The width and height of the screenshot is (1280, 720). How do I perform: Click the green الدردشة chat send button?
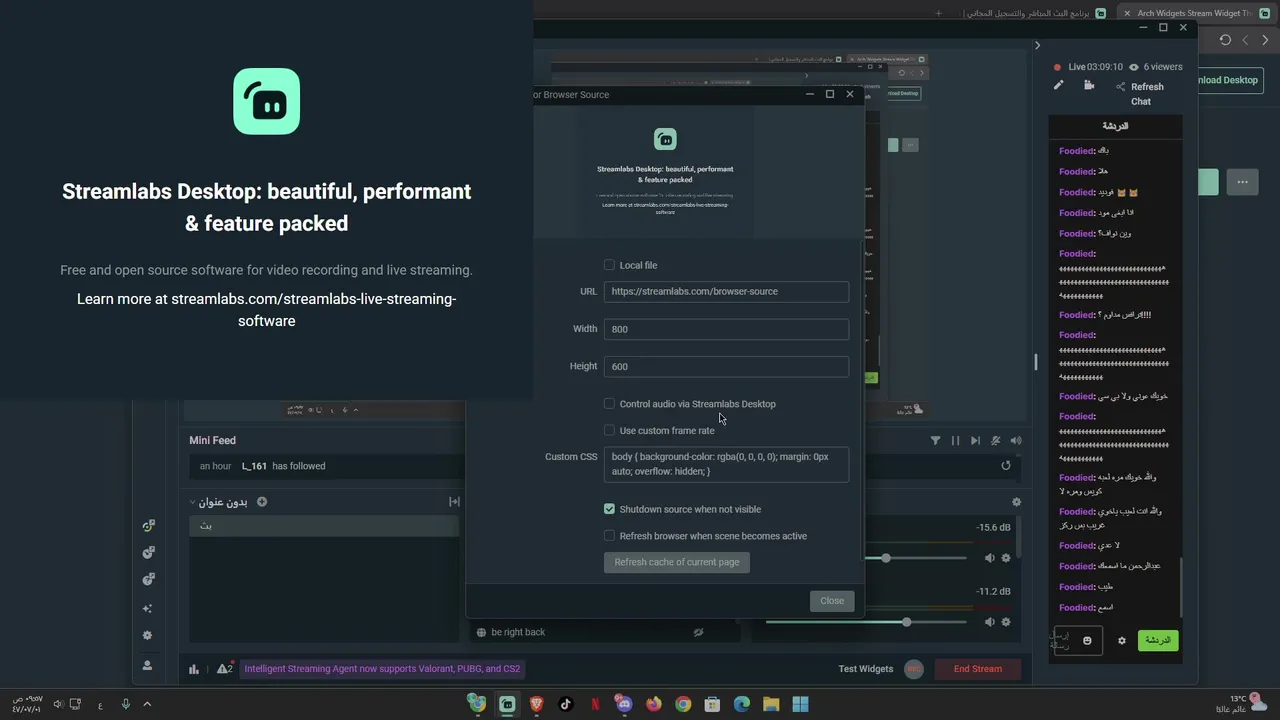[x=1158, y=640]
